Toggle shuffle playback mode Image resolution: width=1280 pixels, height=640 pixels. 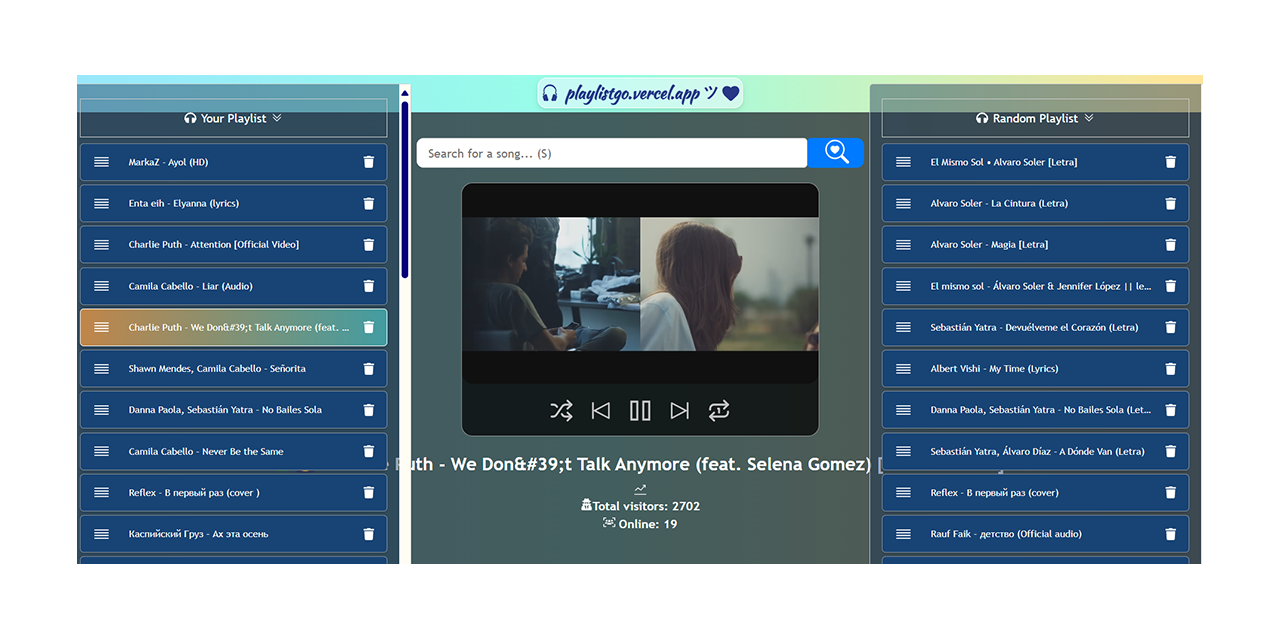click(x=561, y=410)
